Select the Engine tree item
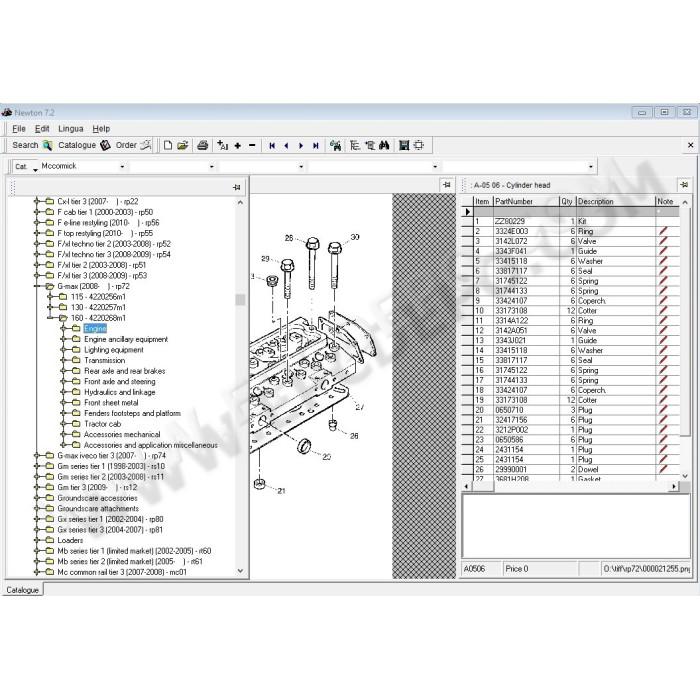The image size is (700, 700). pos(95,329)
